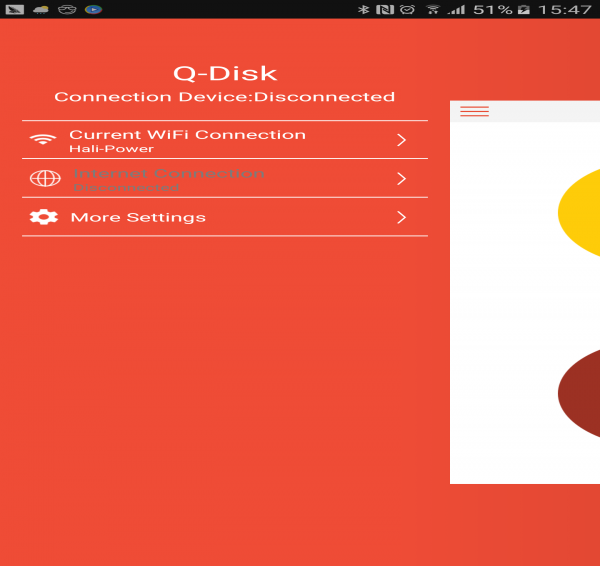Tap the hamburger menu icon
Screen dimensions: 600x566
pos(474,111)
